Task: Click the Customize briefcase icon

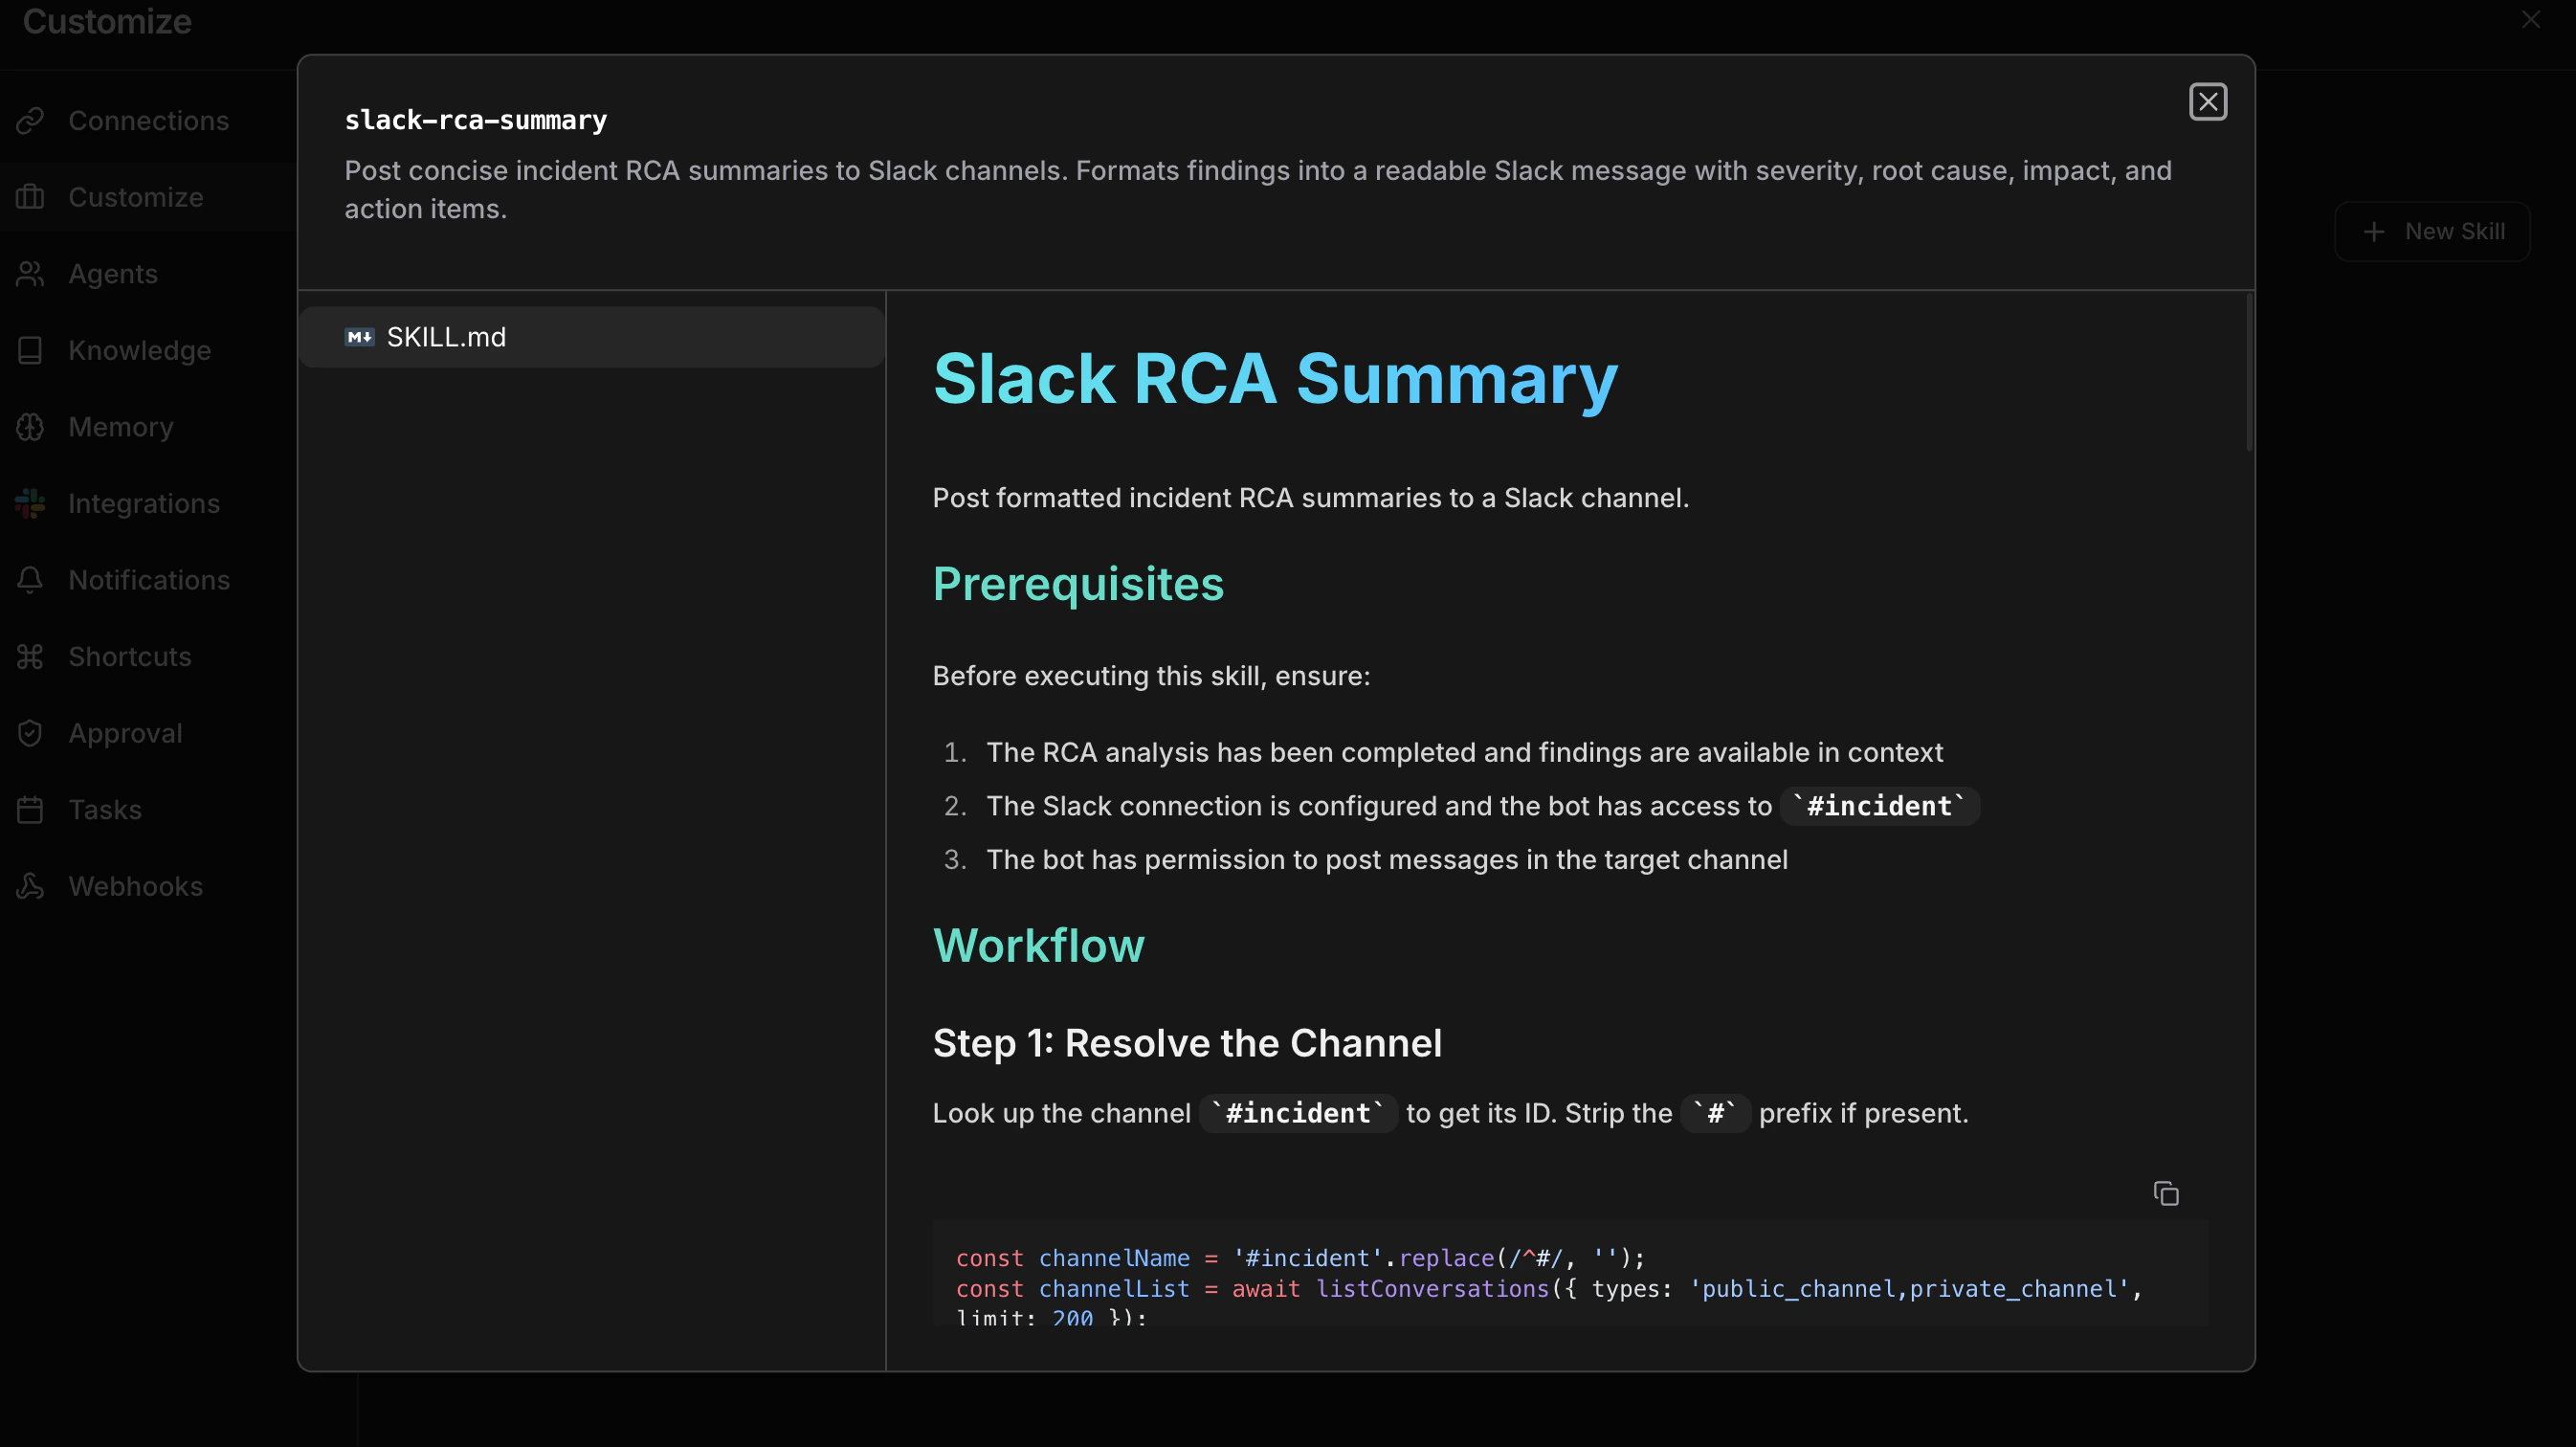Action: click(31, 197)
